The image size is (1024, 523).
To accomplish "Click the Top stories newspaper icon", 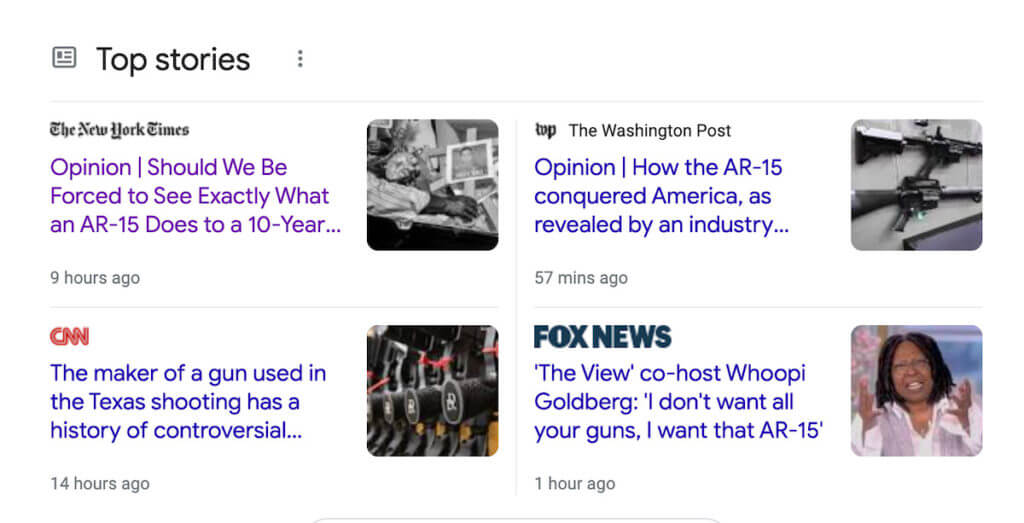I will click(64, 58).
